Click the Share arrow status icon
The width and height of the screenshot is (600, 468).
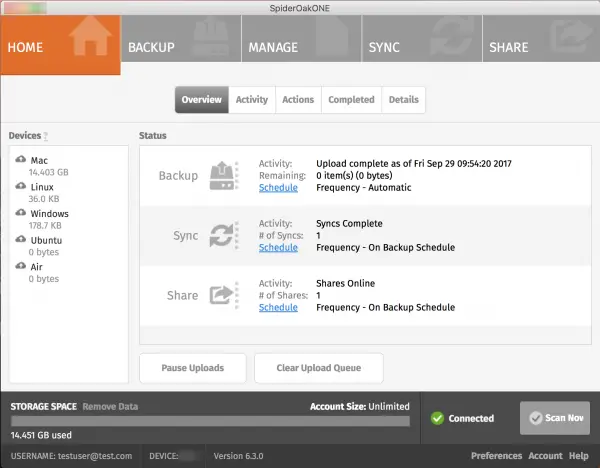221,295
